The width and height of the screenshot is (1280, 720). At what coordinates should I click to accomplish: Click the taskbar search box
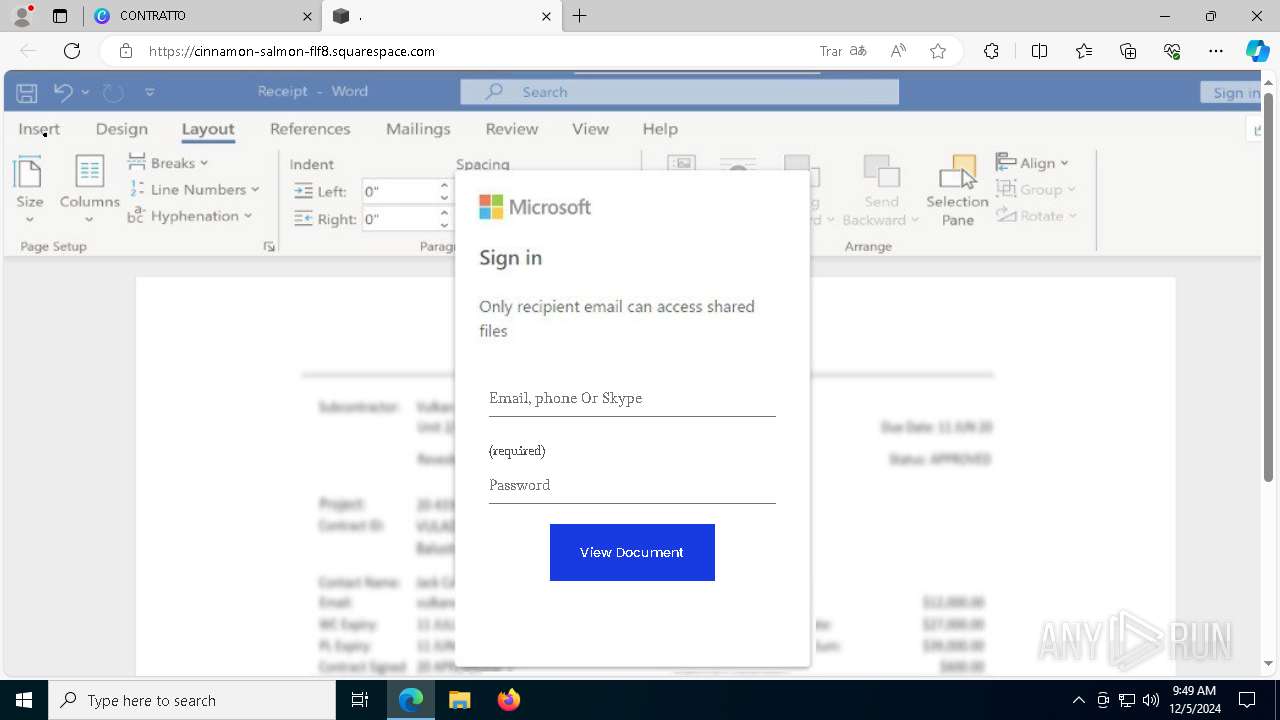point(192,700)
